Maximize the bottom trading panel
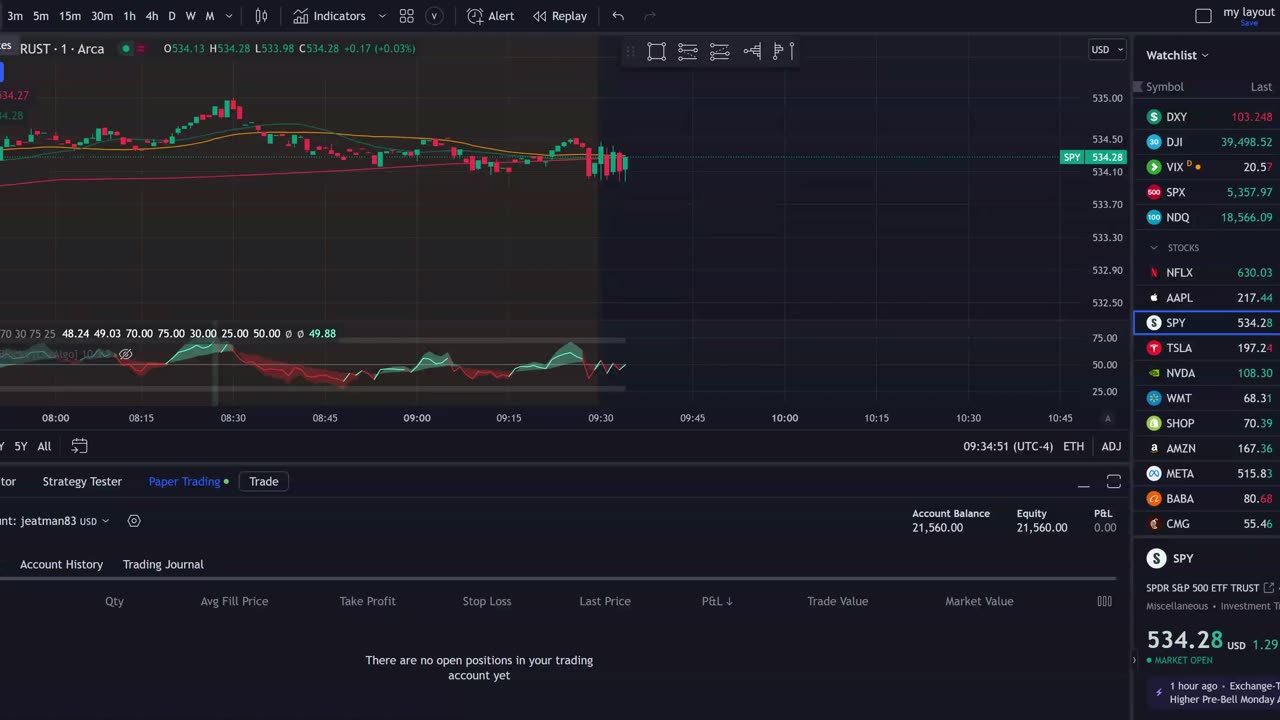Viewport: 1280px width, 720px height. pyautogui.click(x=1113, y=482)
